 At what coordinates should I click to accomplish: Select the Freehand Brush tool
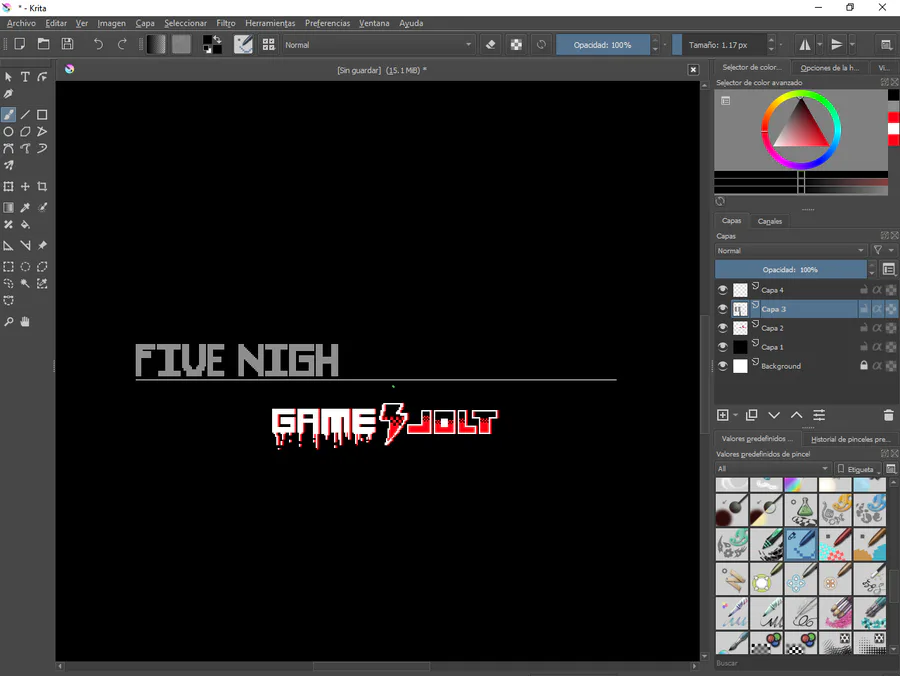(x=9, y=115)
